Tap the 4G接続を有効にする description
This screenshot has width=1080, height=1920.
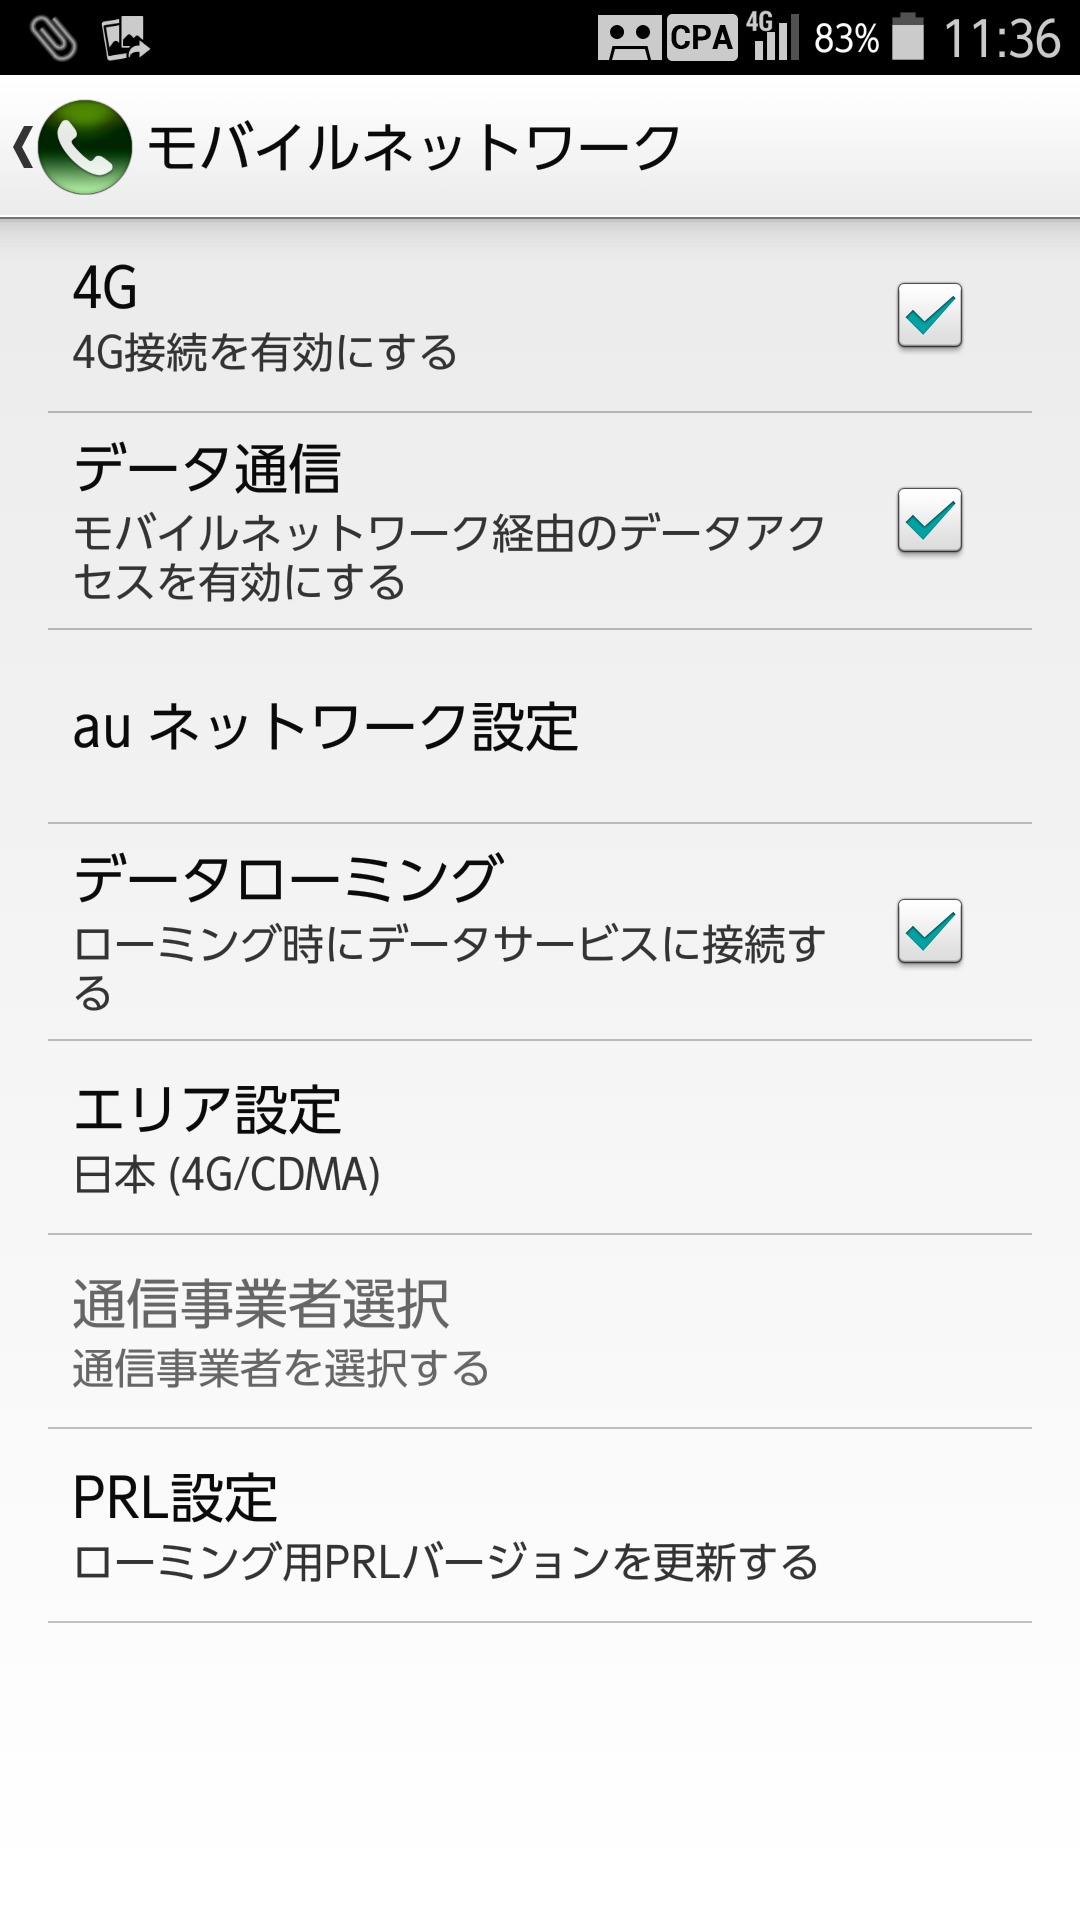click(265, 353)
